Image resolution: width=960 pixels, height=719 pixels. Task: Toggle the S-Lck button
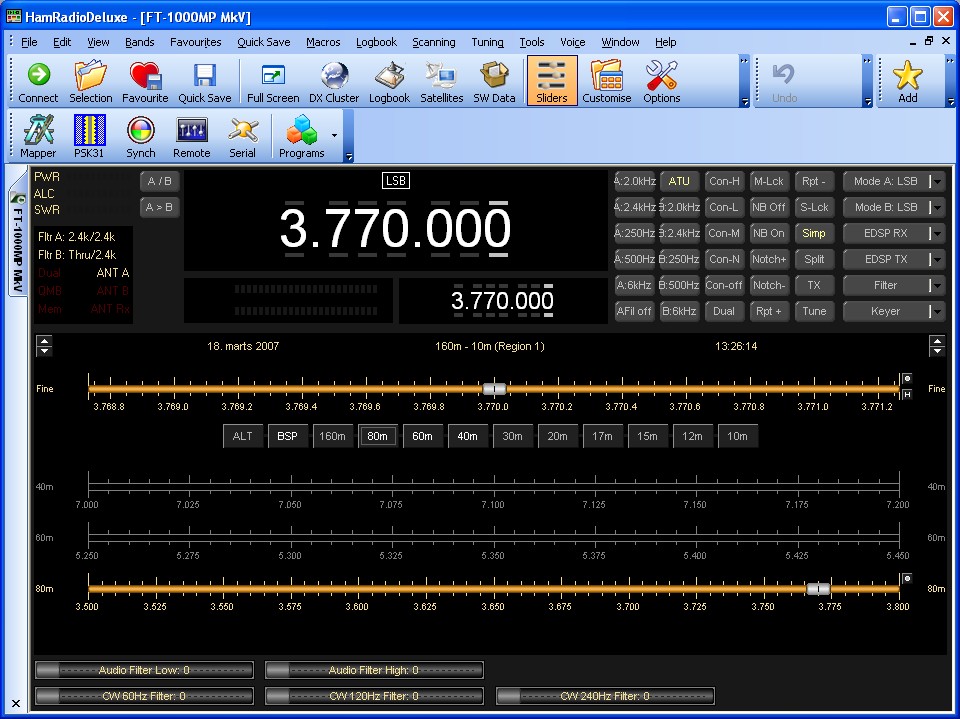pos(814,207)
